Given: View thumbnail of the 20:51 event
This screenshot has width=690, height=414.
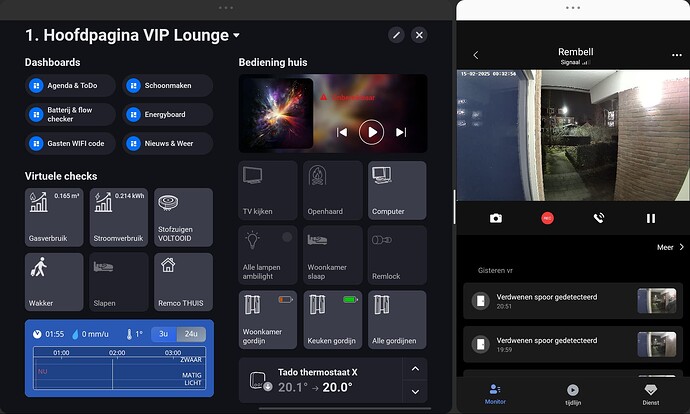Looking at the screenshot, I should [x=657, y=300].
